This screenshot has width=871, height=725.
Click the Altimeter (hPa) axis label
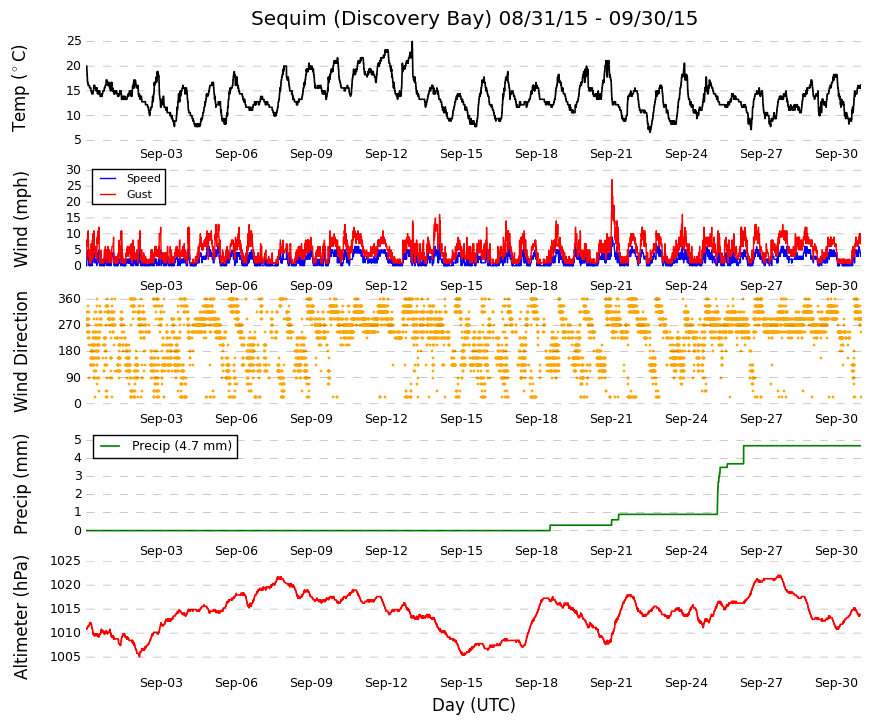tap(20, 617)
